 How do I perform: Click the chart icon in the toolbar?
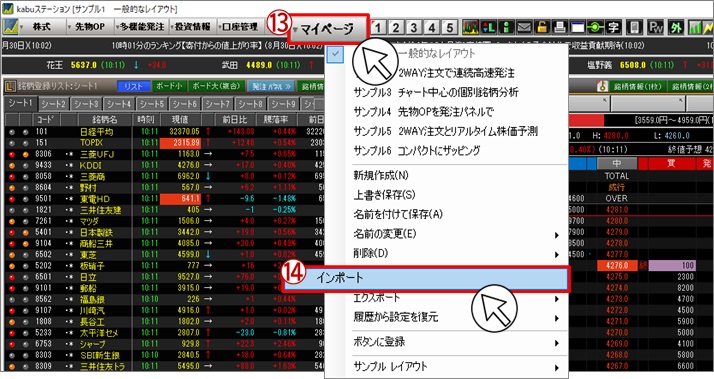470,27
